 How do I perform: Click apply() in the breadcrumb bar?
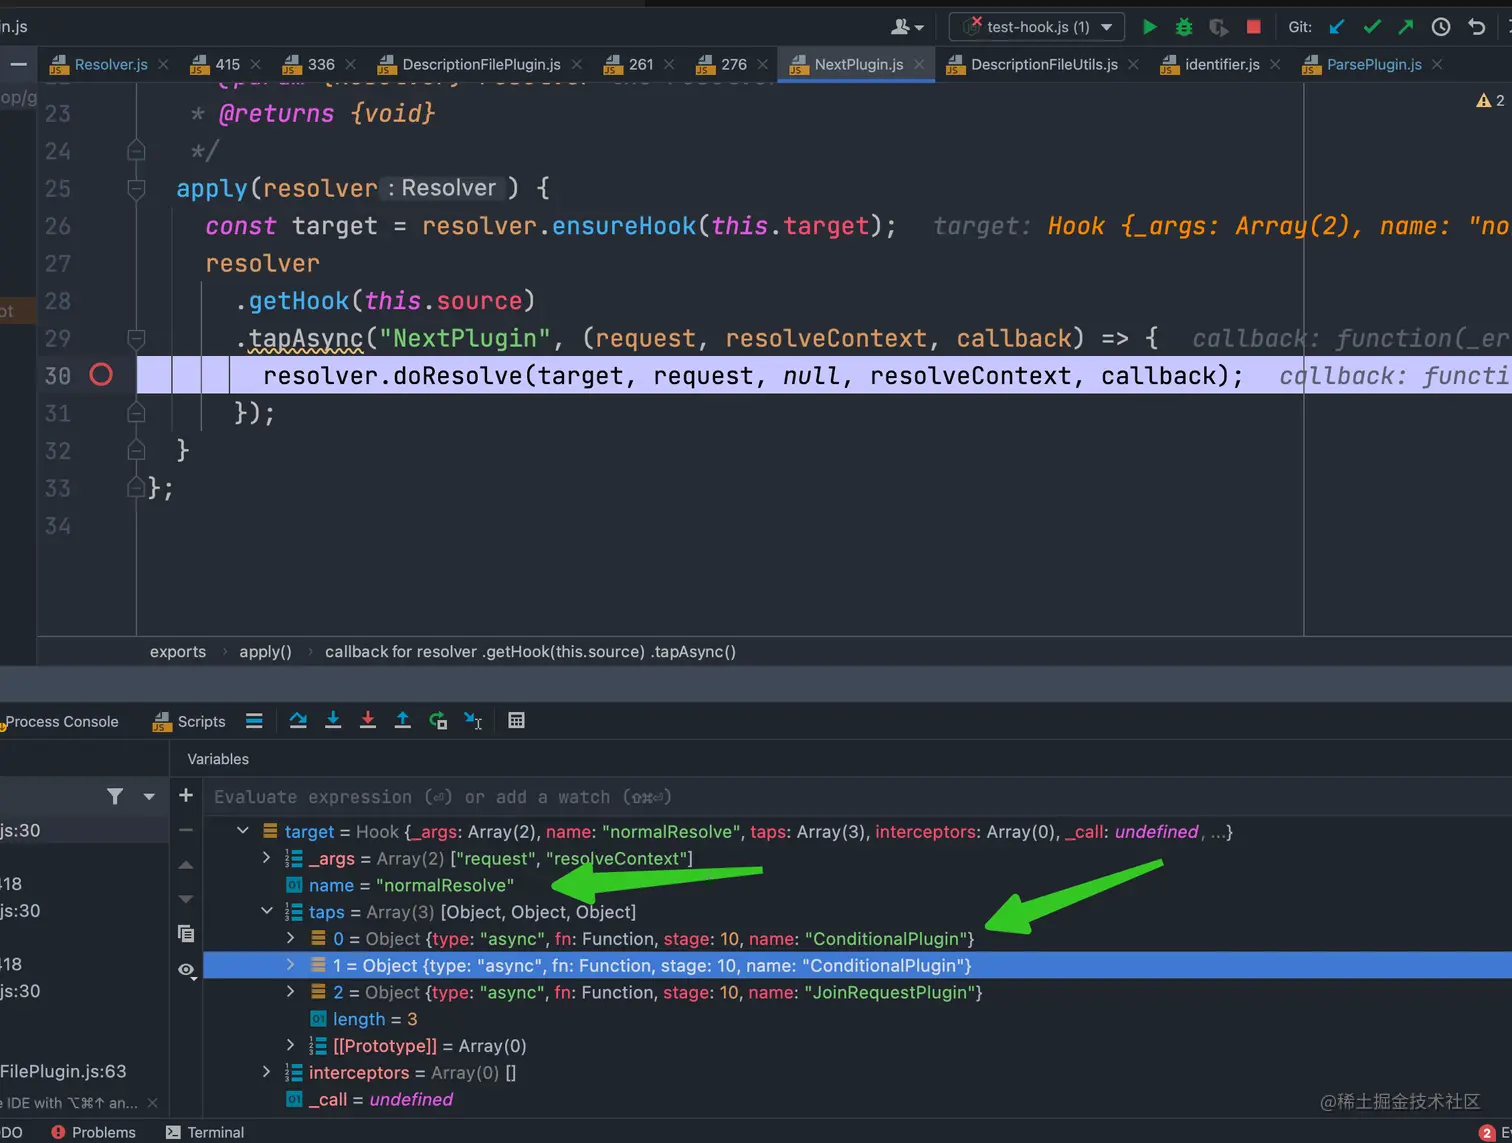point(265,652)
